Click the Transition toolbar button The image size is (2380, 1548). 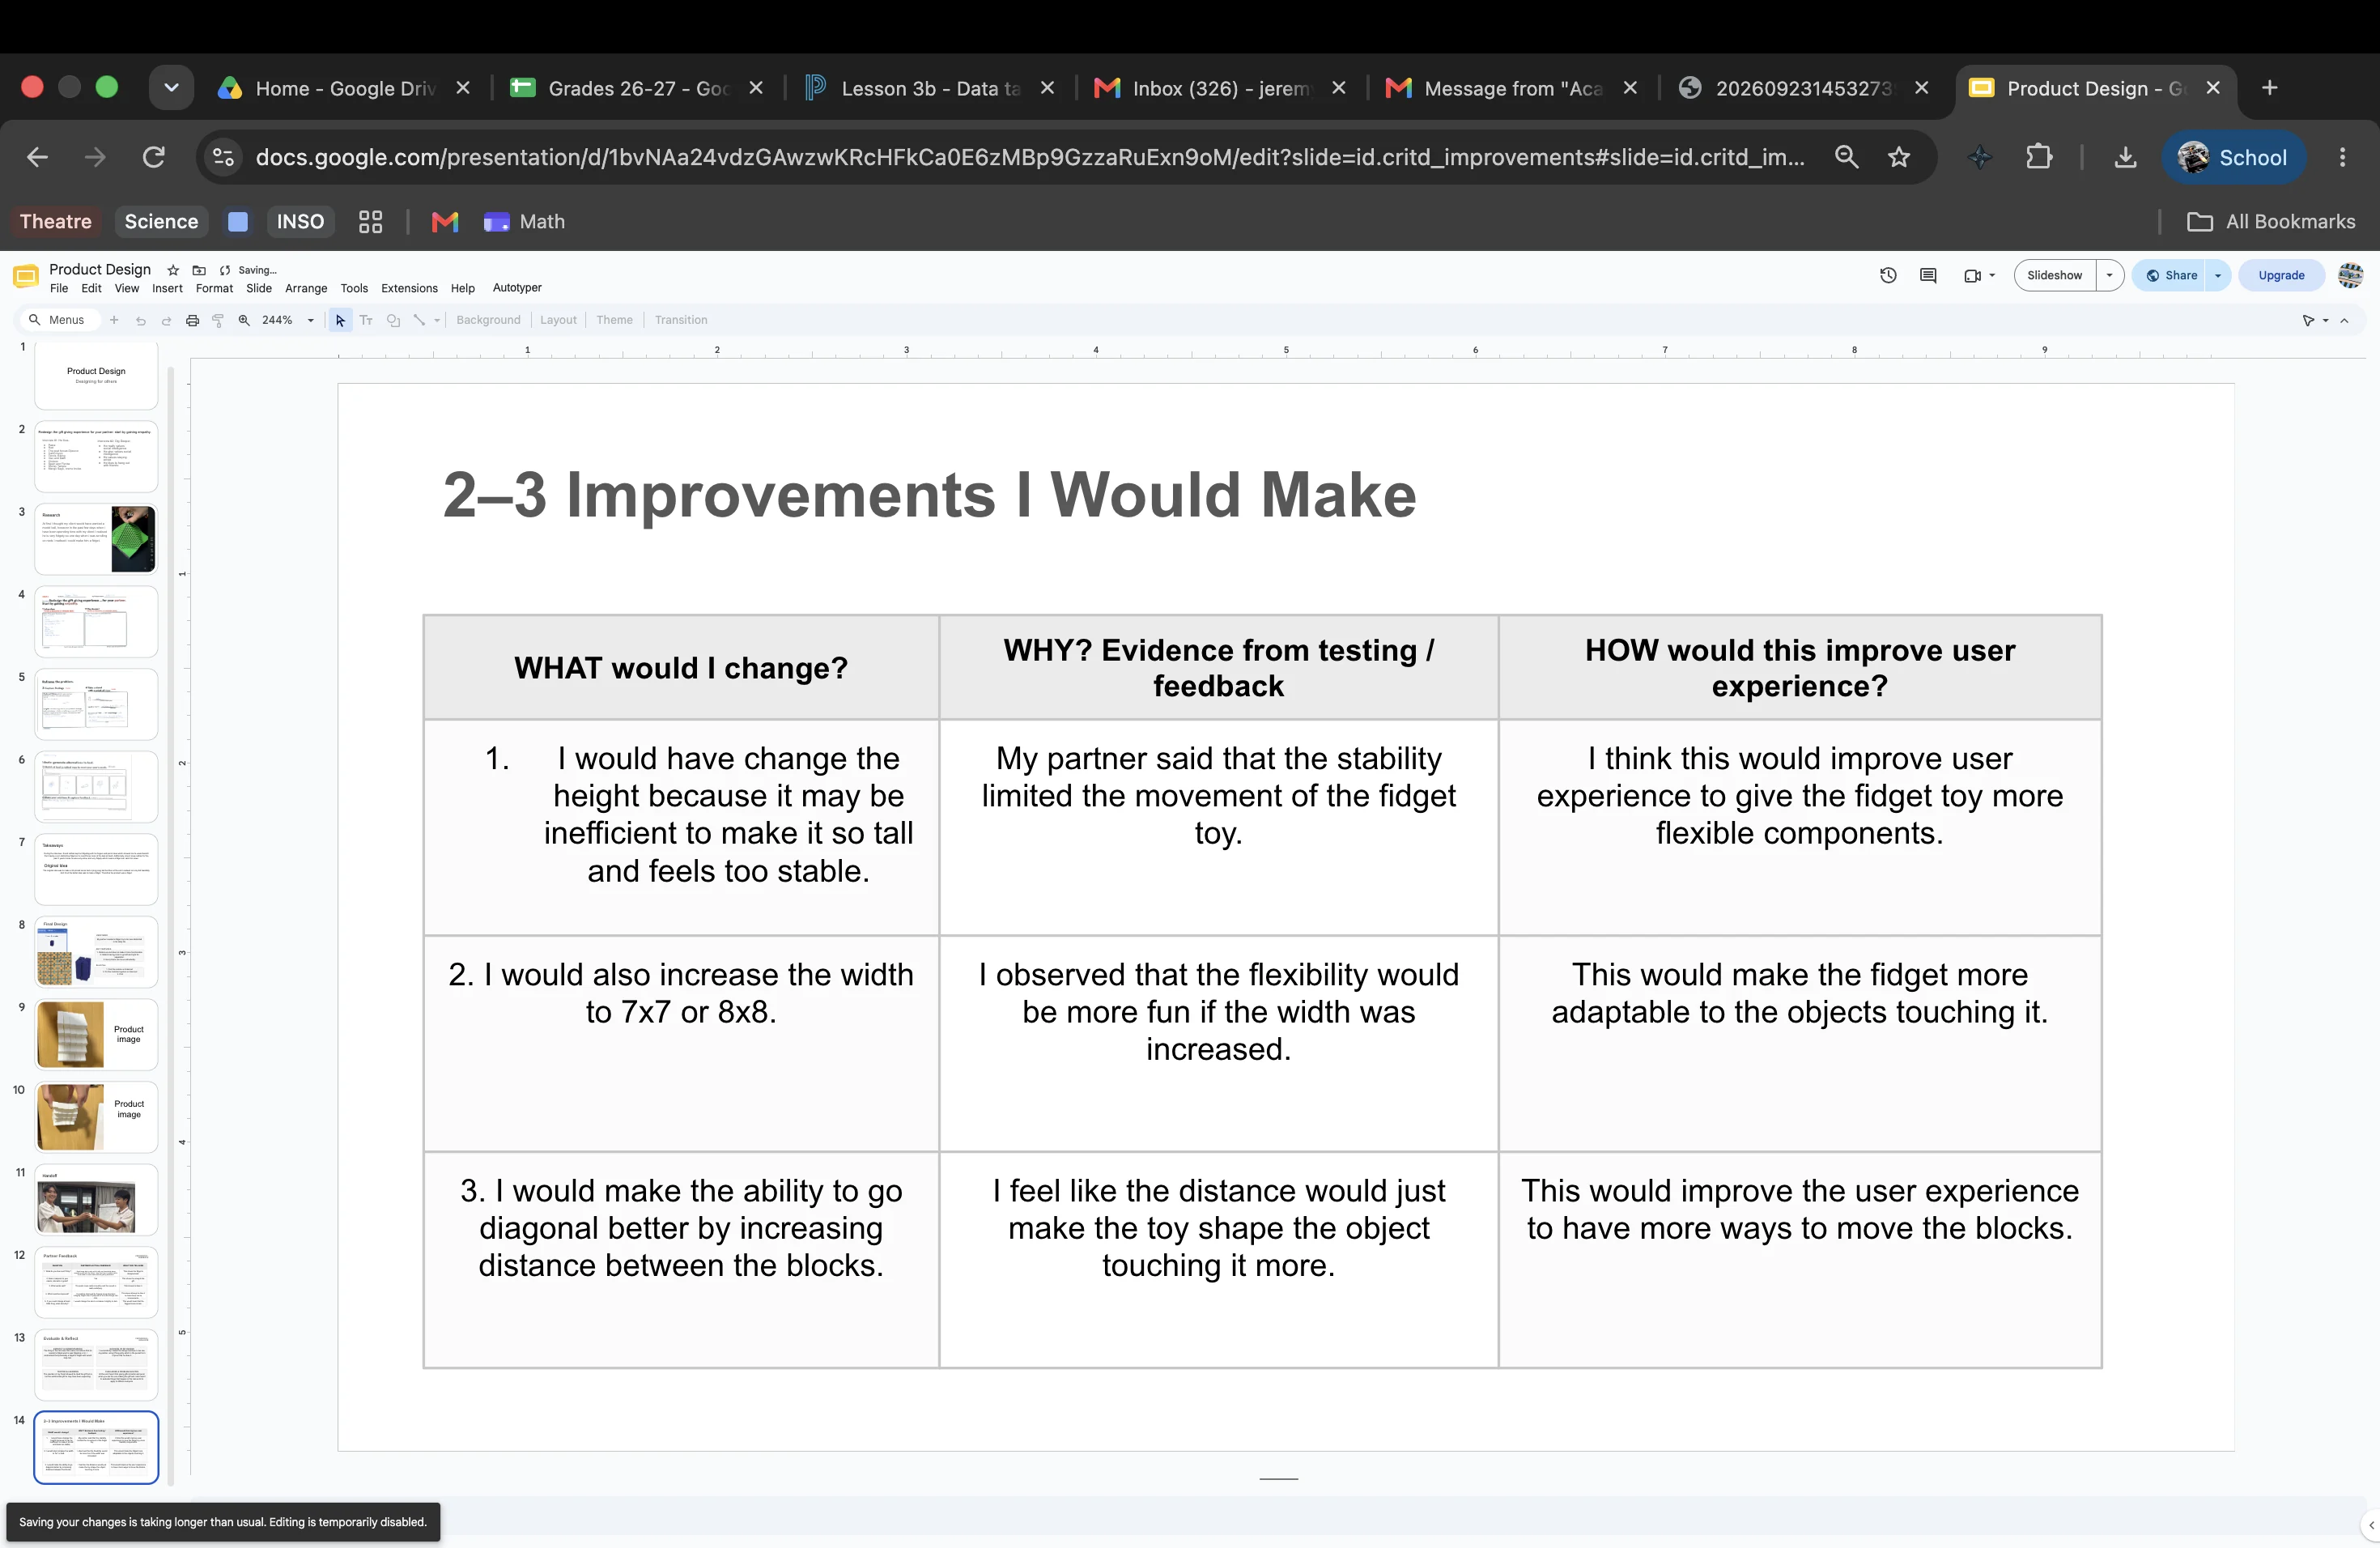click(681, 320)
